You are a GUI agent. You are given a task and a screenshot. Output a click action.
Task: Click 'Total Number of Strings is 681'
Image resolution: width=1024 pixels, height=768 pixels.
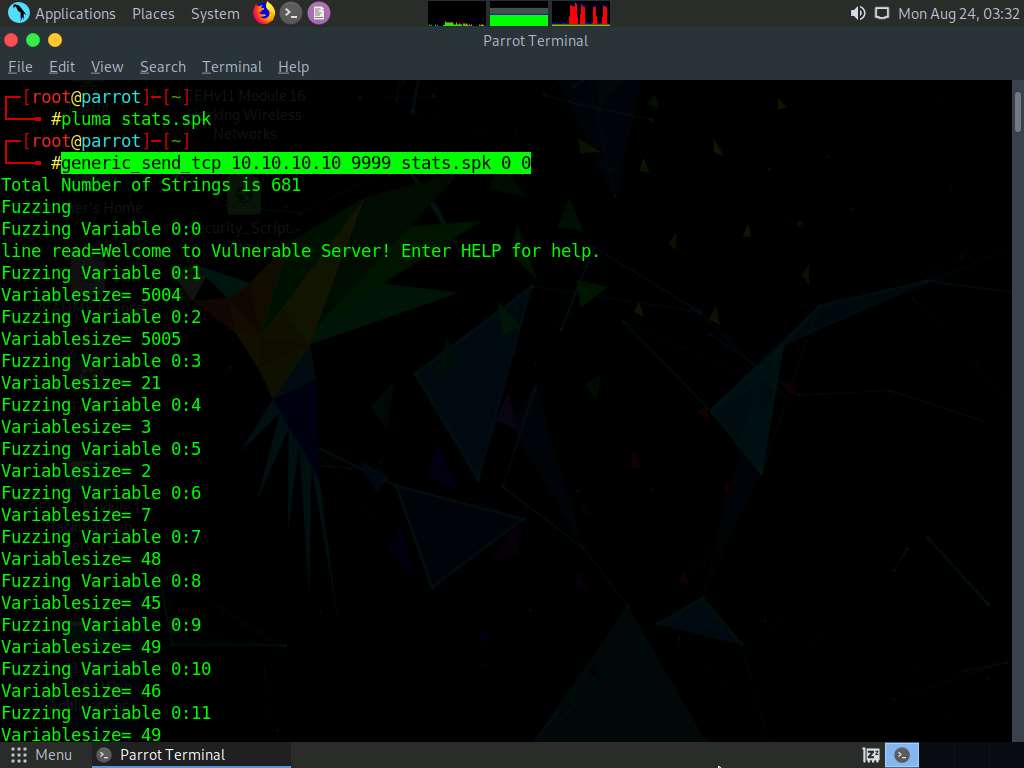(151, 185)
